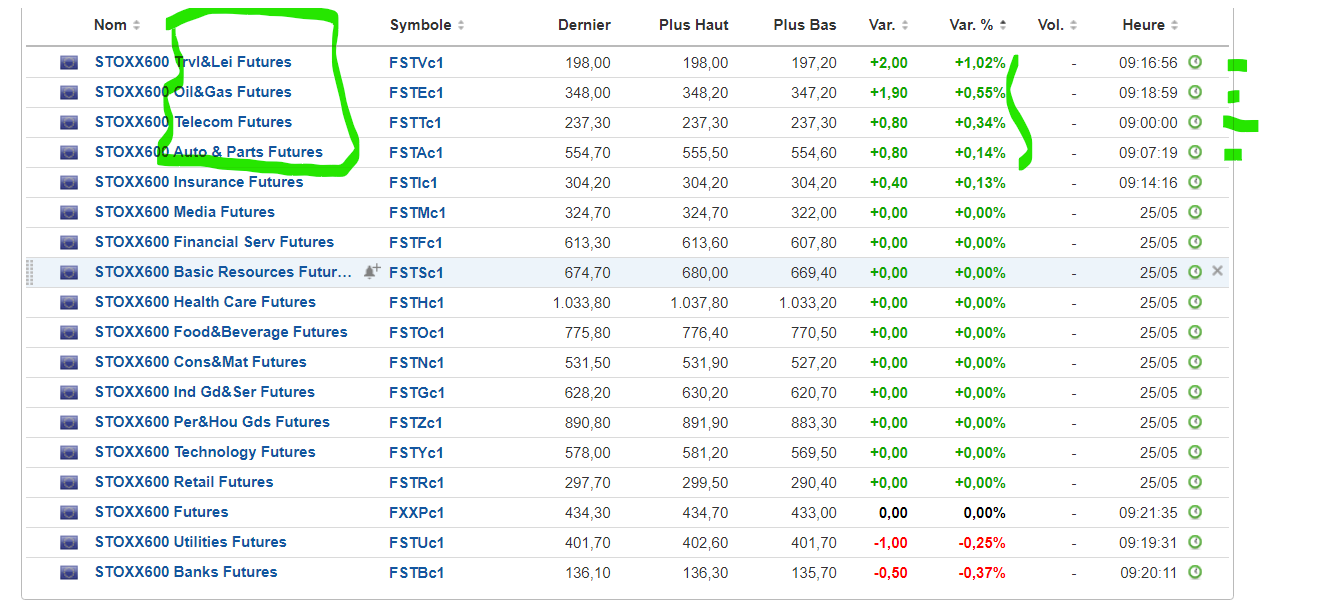Viewport: 1321px width, 611px height.
Task: Open the STOXX600 Retail Futures link
Action: pyautogui.click(x=184, y=482)
